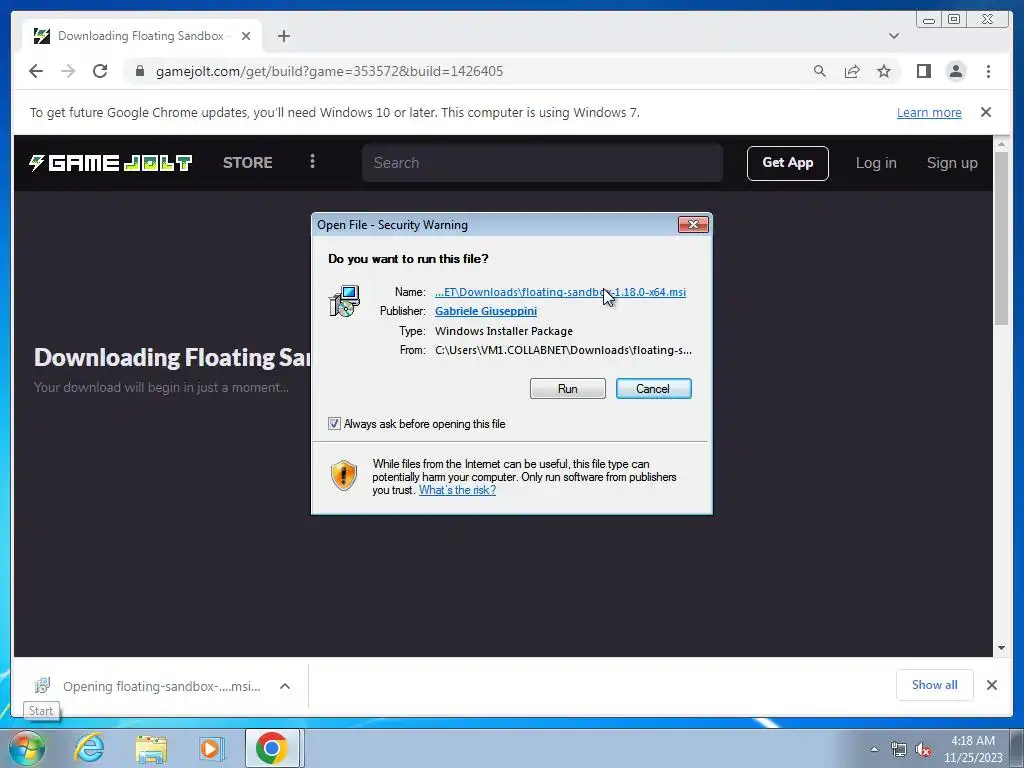This screenshot has height=768, width=1024.
Task: View publisher Gabriele Giuseppini details
Action: coord(486,311)
